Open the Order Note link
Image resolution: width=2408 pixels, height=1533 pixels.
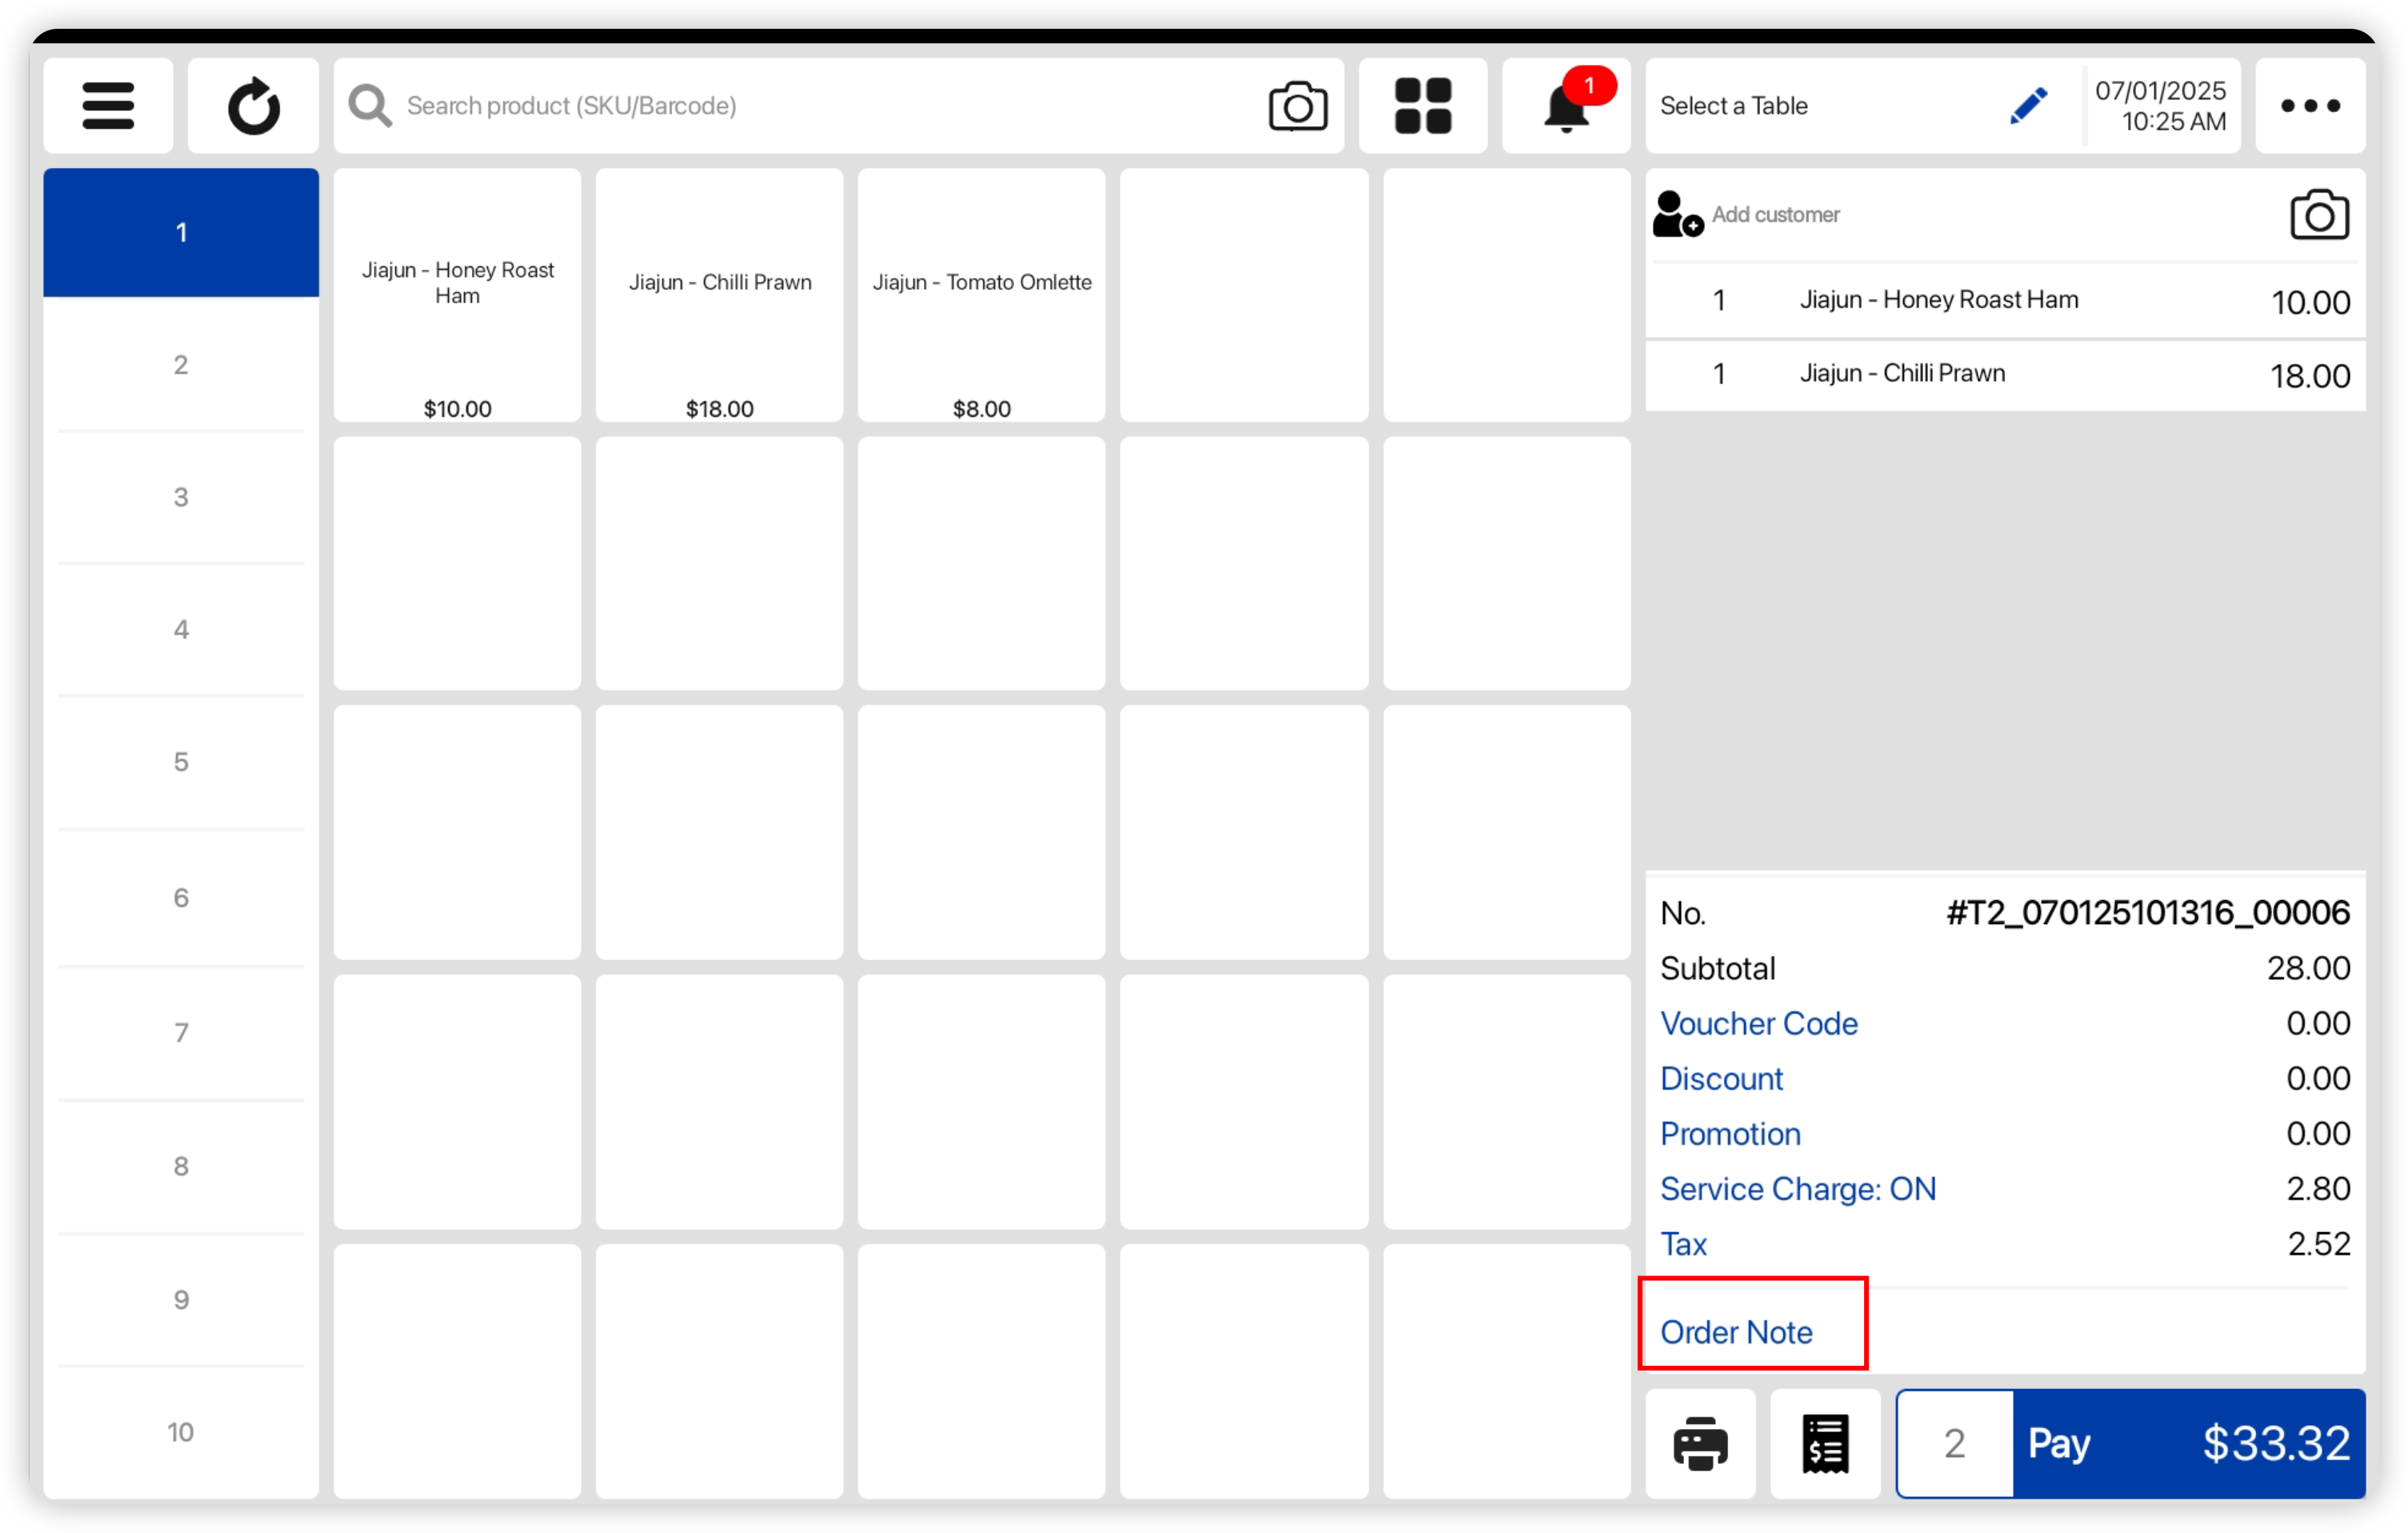(1736, 1332)
